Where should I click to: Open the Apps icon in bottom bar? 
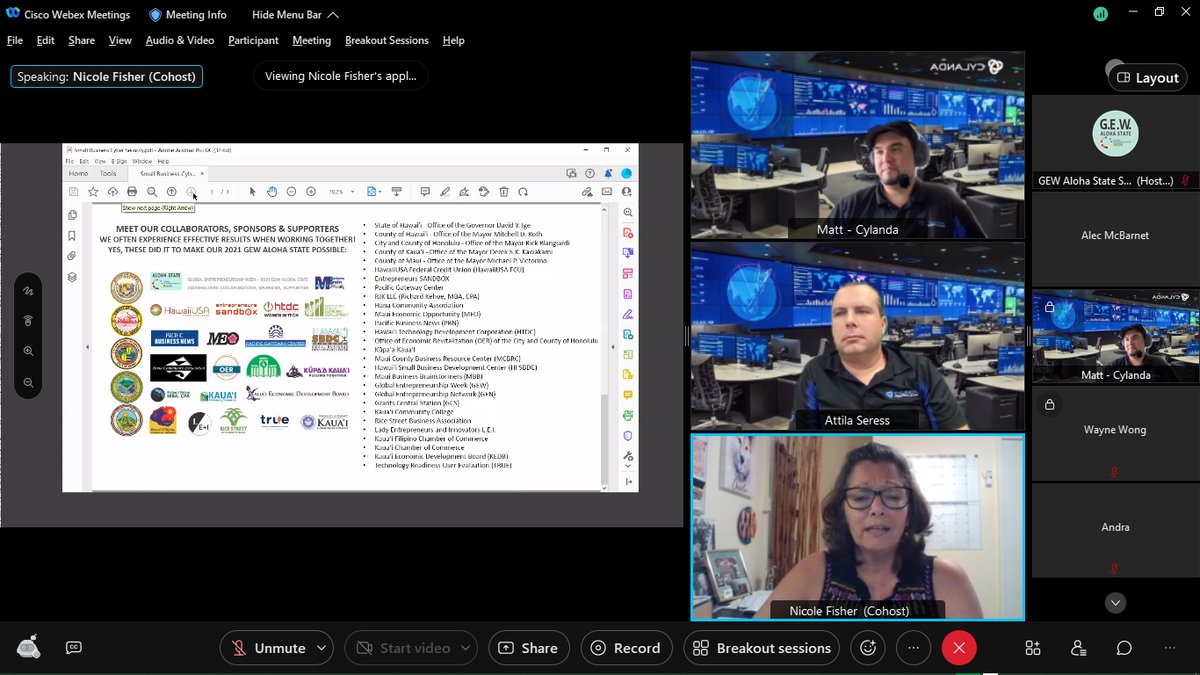click(1033, 648)
